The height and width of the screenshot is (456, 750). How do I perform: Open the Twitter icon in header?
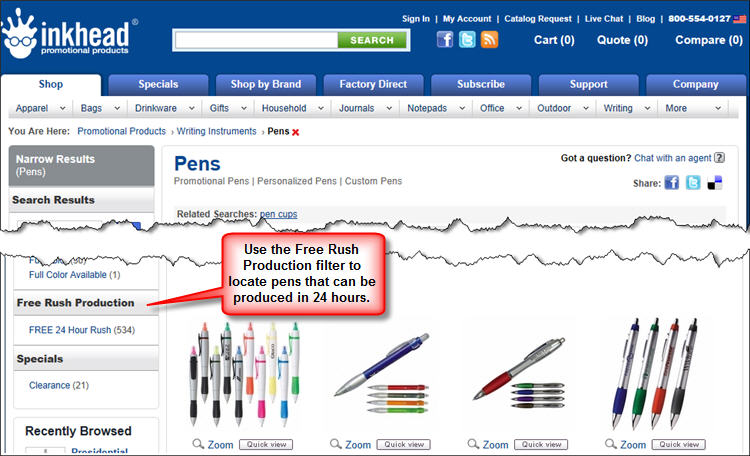tap(467, 39)
